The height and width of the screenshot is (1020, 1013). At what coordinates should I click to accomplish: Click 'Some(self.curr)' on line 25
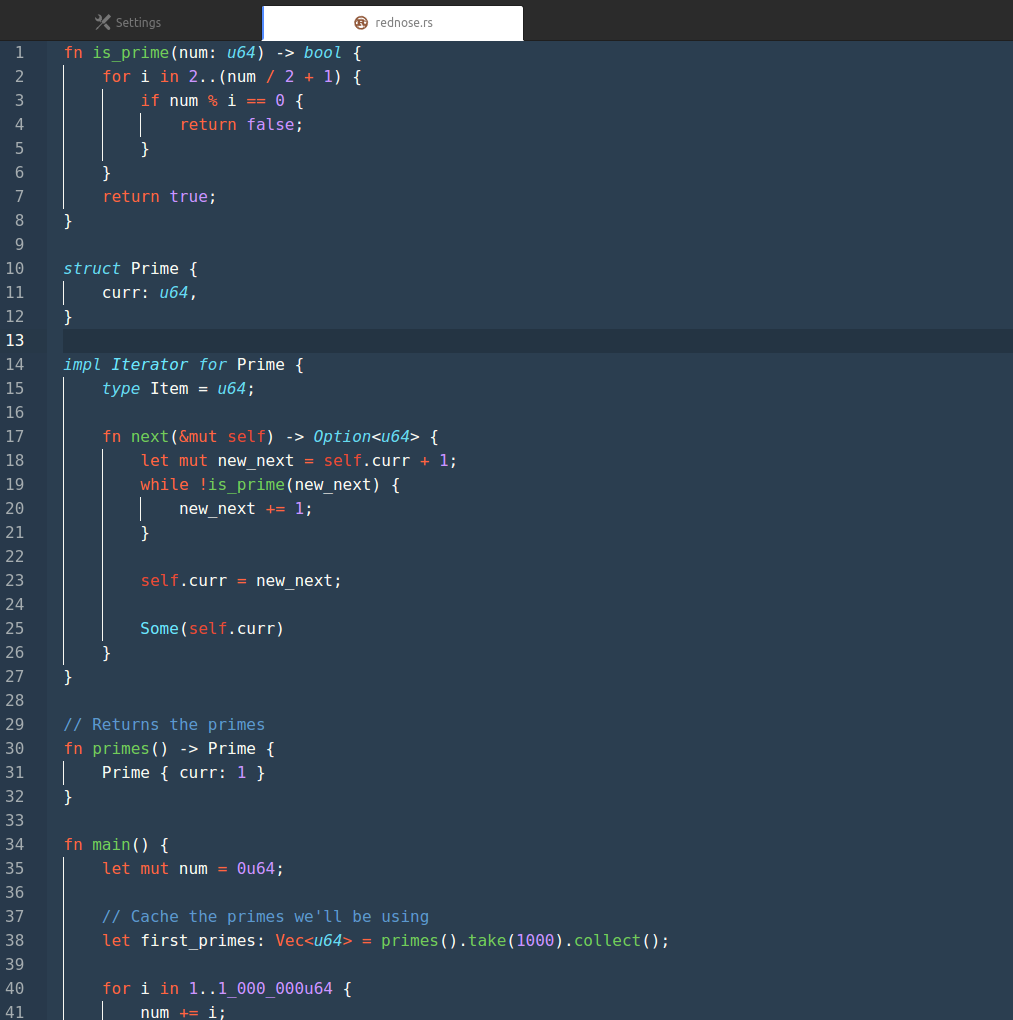click(212, 629)
